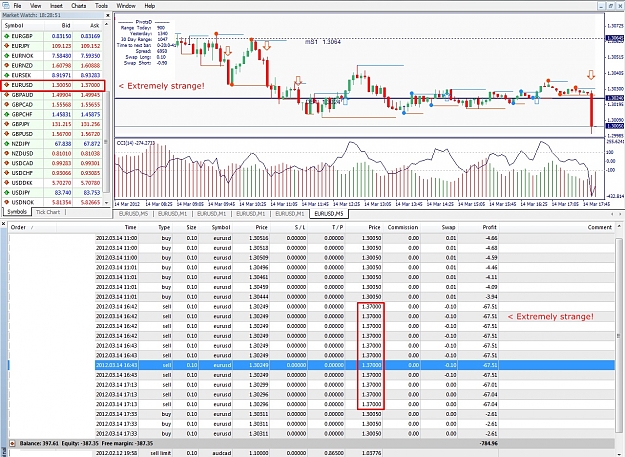Click the arrow icon beside EURNZD
The height and width of the screenshot is (457, 625).
[x=6, y=65]
